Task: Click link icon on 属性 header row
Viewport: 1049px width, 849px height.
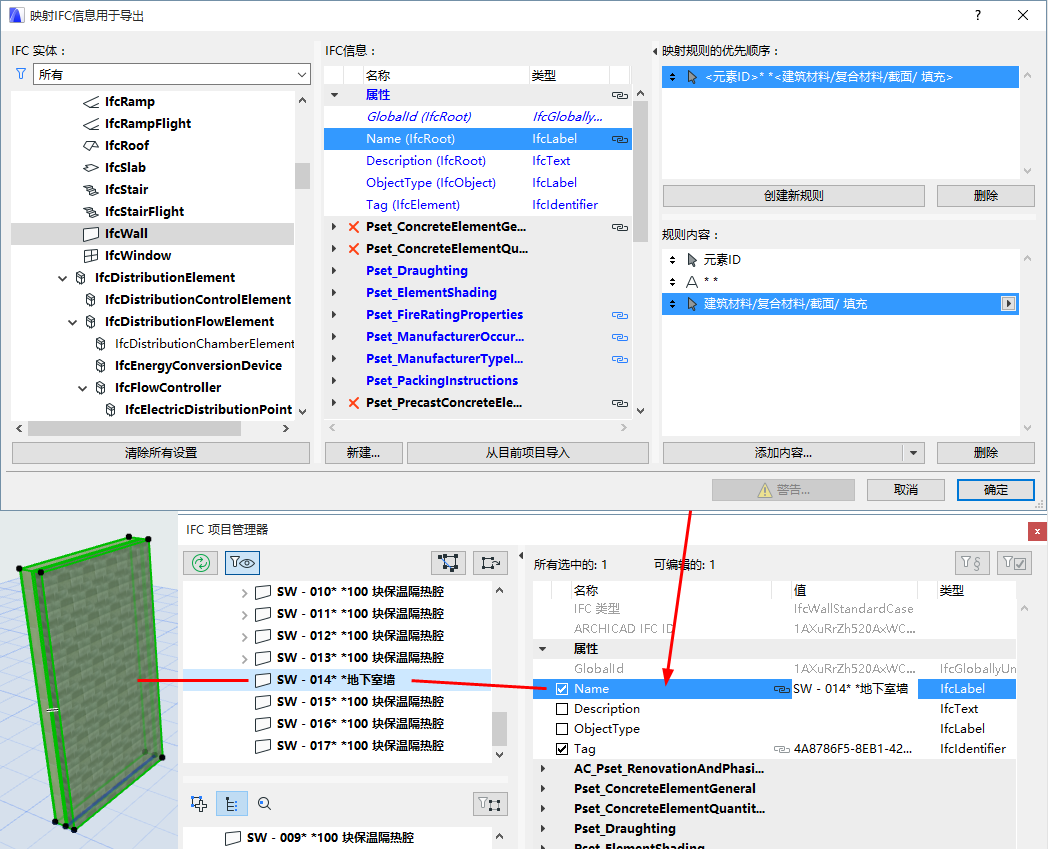Action: pyautogui.click(x=620, y=95)
